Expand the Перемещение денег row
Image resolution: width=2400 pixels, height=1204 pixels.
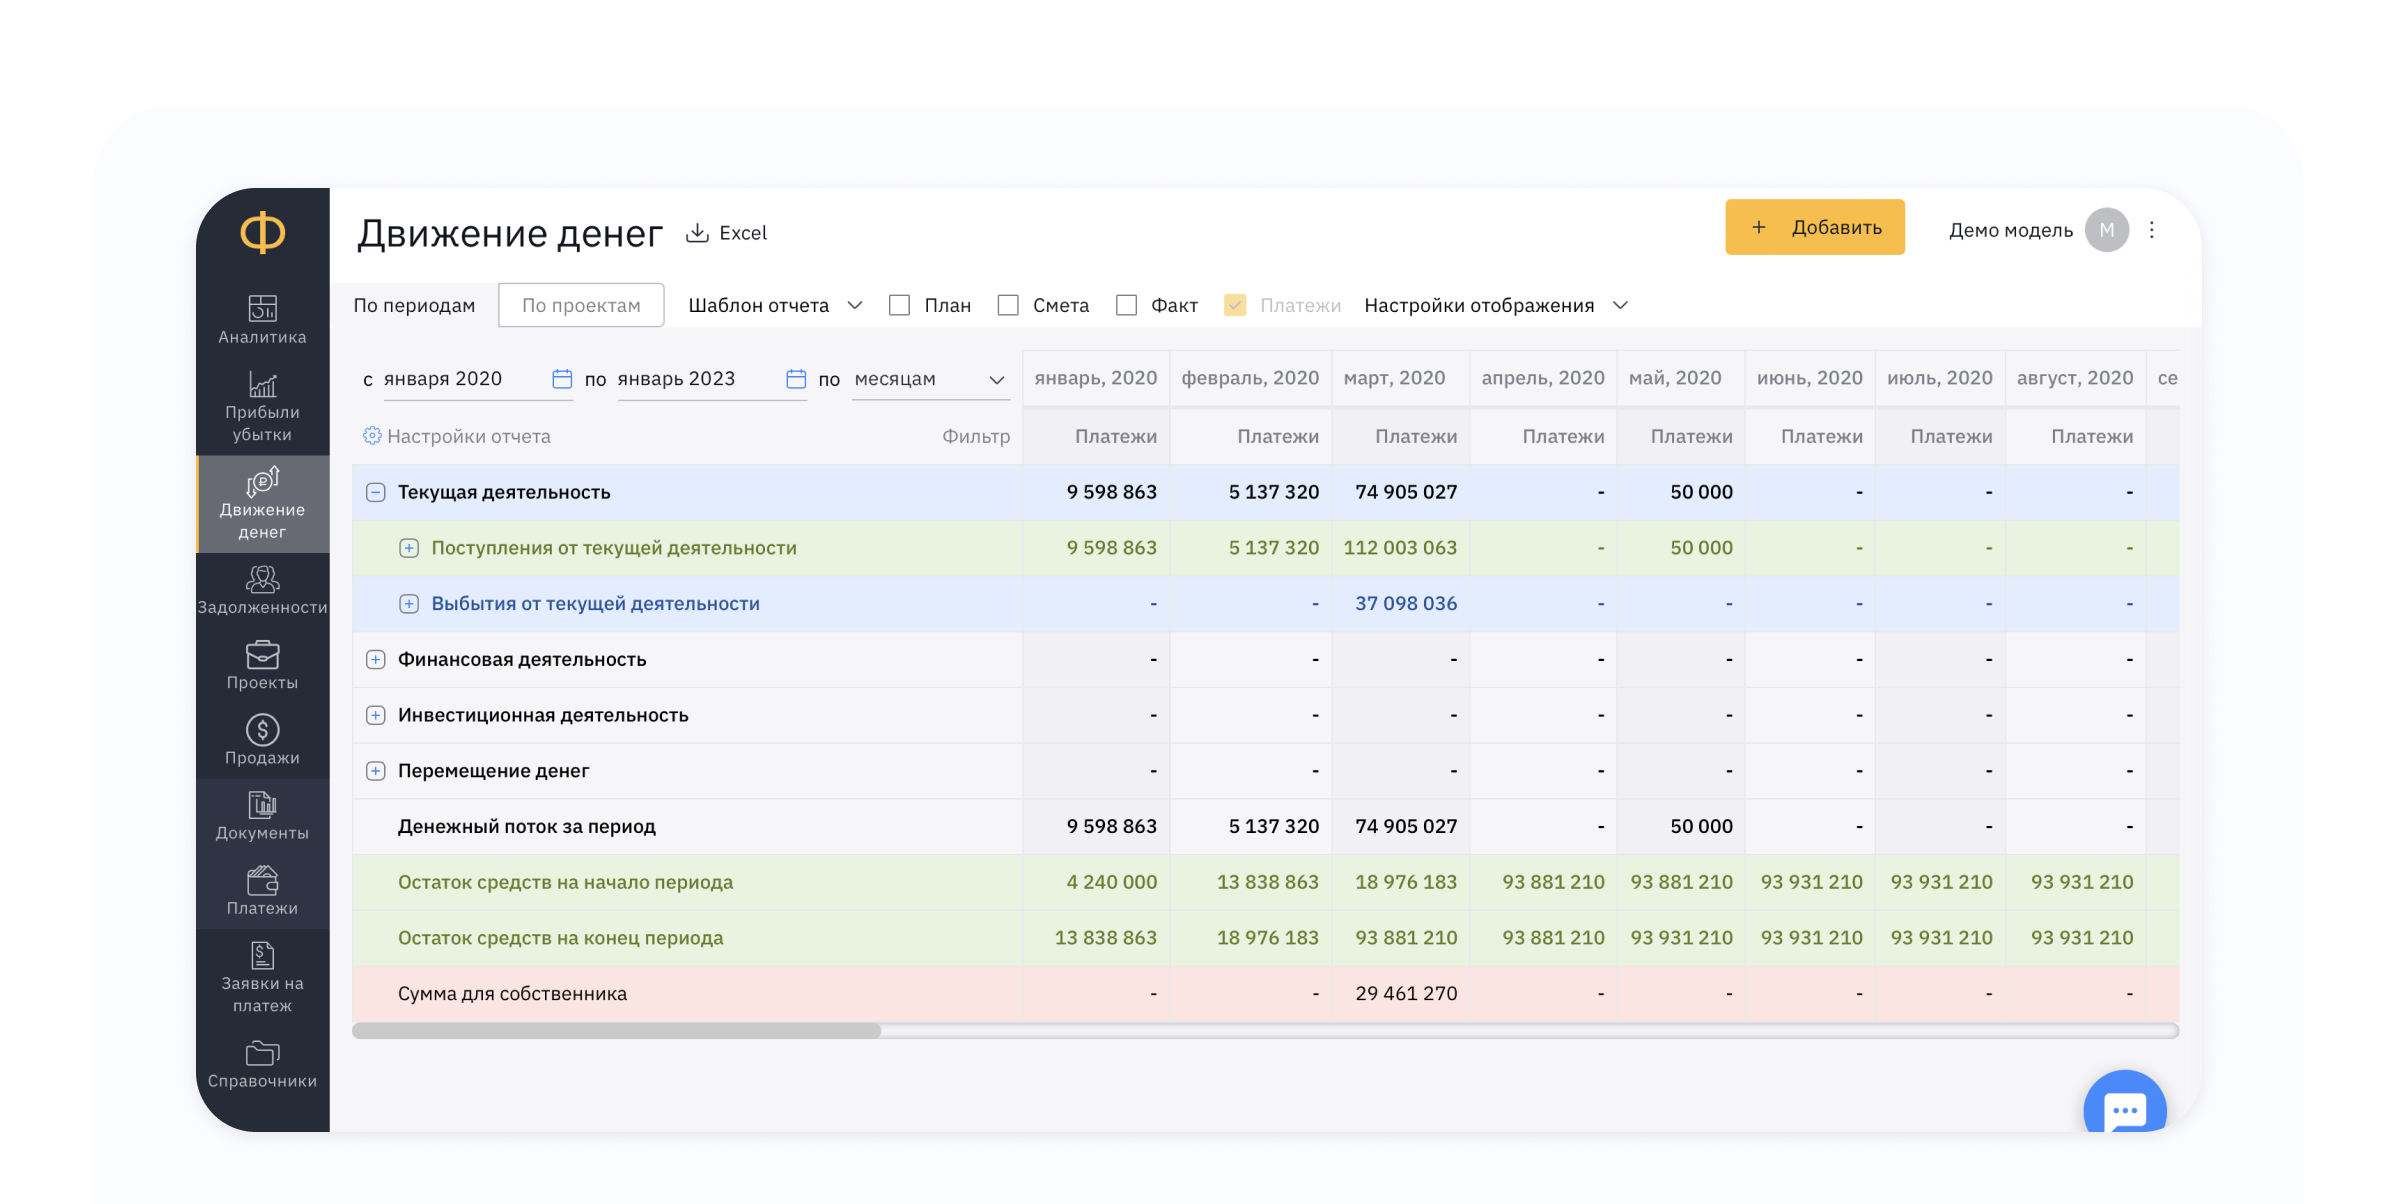point(376,771)
